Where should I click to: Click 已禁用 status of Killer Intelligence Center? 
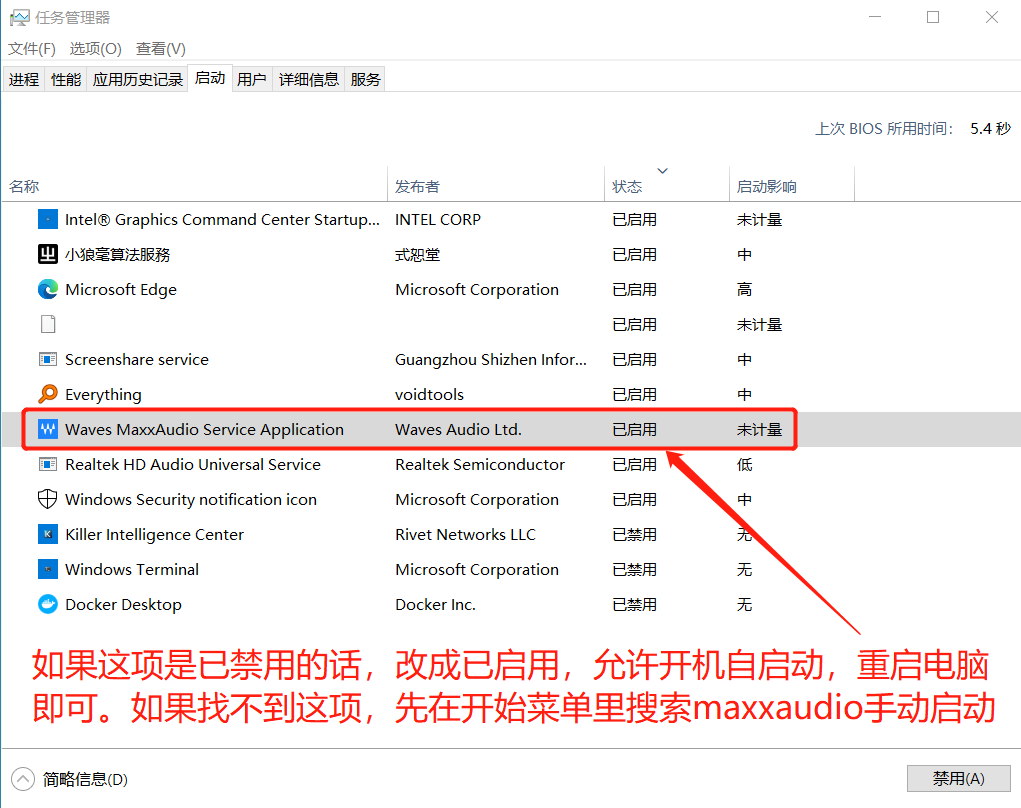pos(634,535)
